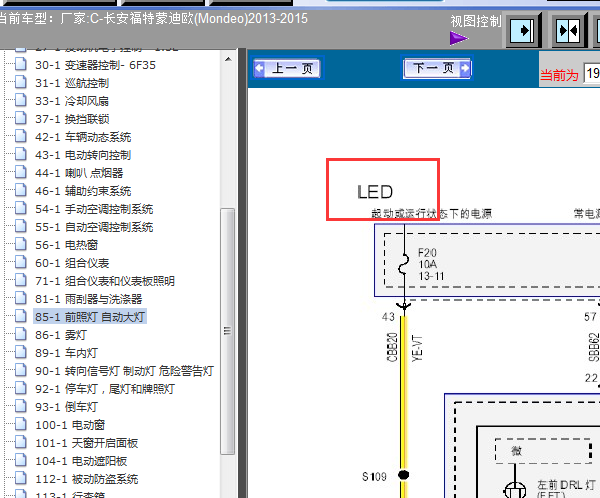600x498 pixels.
Task: Open 43-1 电动转向控制 diagram
Action: pyautogui.click(x=83, y=155)
